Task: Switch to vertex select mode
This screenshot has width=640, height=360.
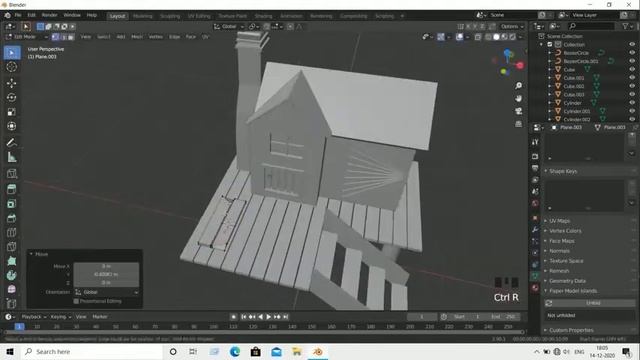Action: (56, 37)
